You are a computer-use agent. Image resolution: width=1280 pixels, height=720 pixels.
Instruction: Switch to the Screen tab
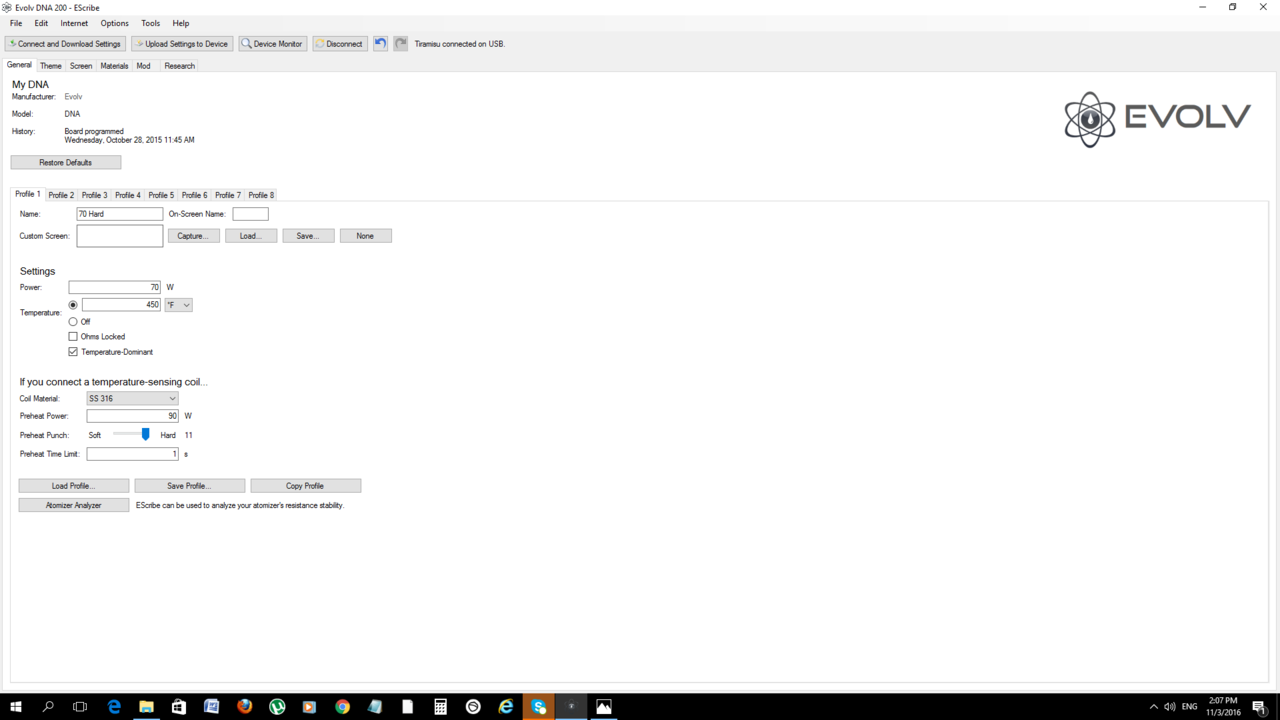coord(81,66)
